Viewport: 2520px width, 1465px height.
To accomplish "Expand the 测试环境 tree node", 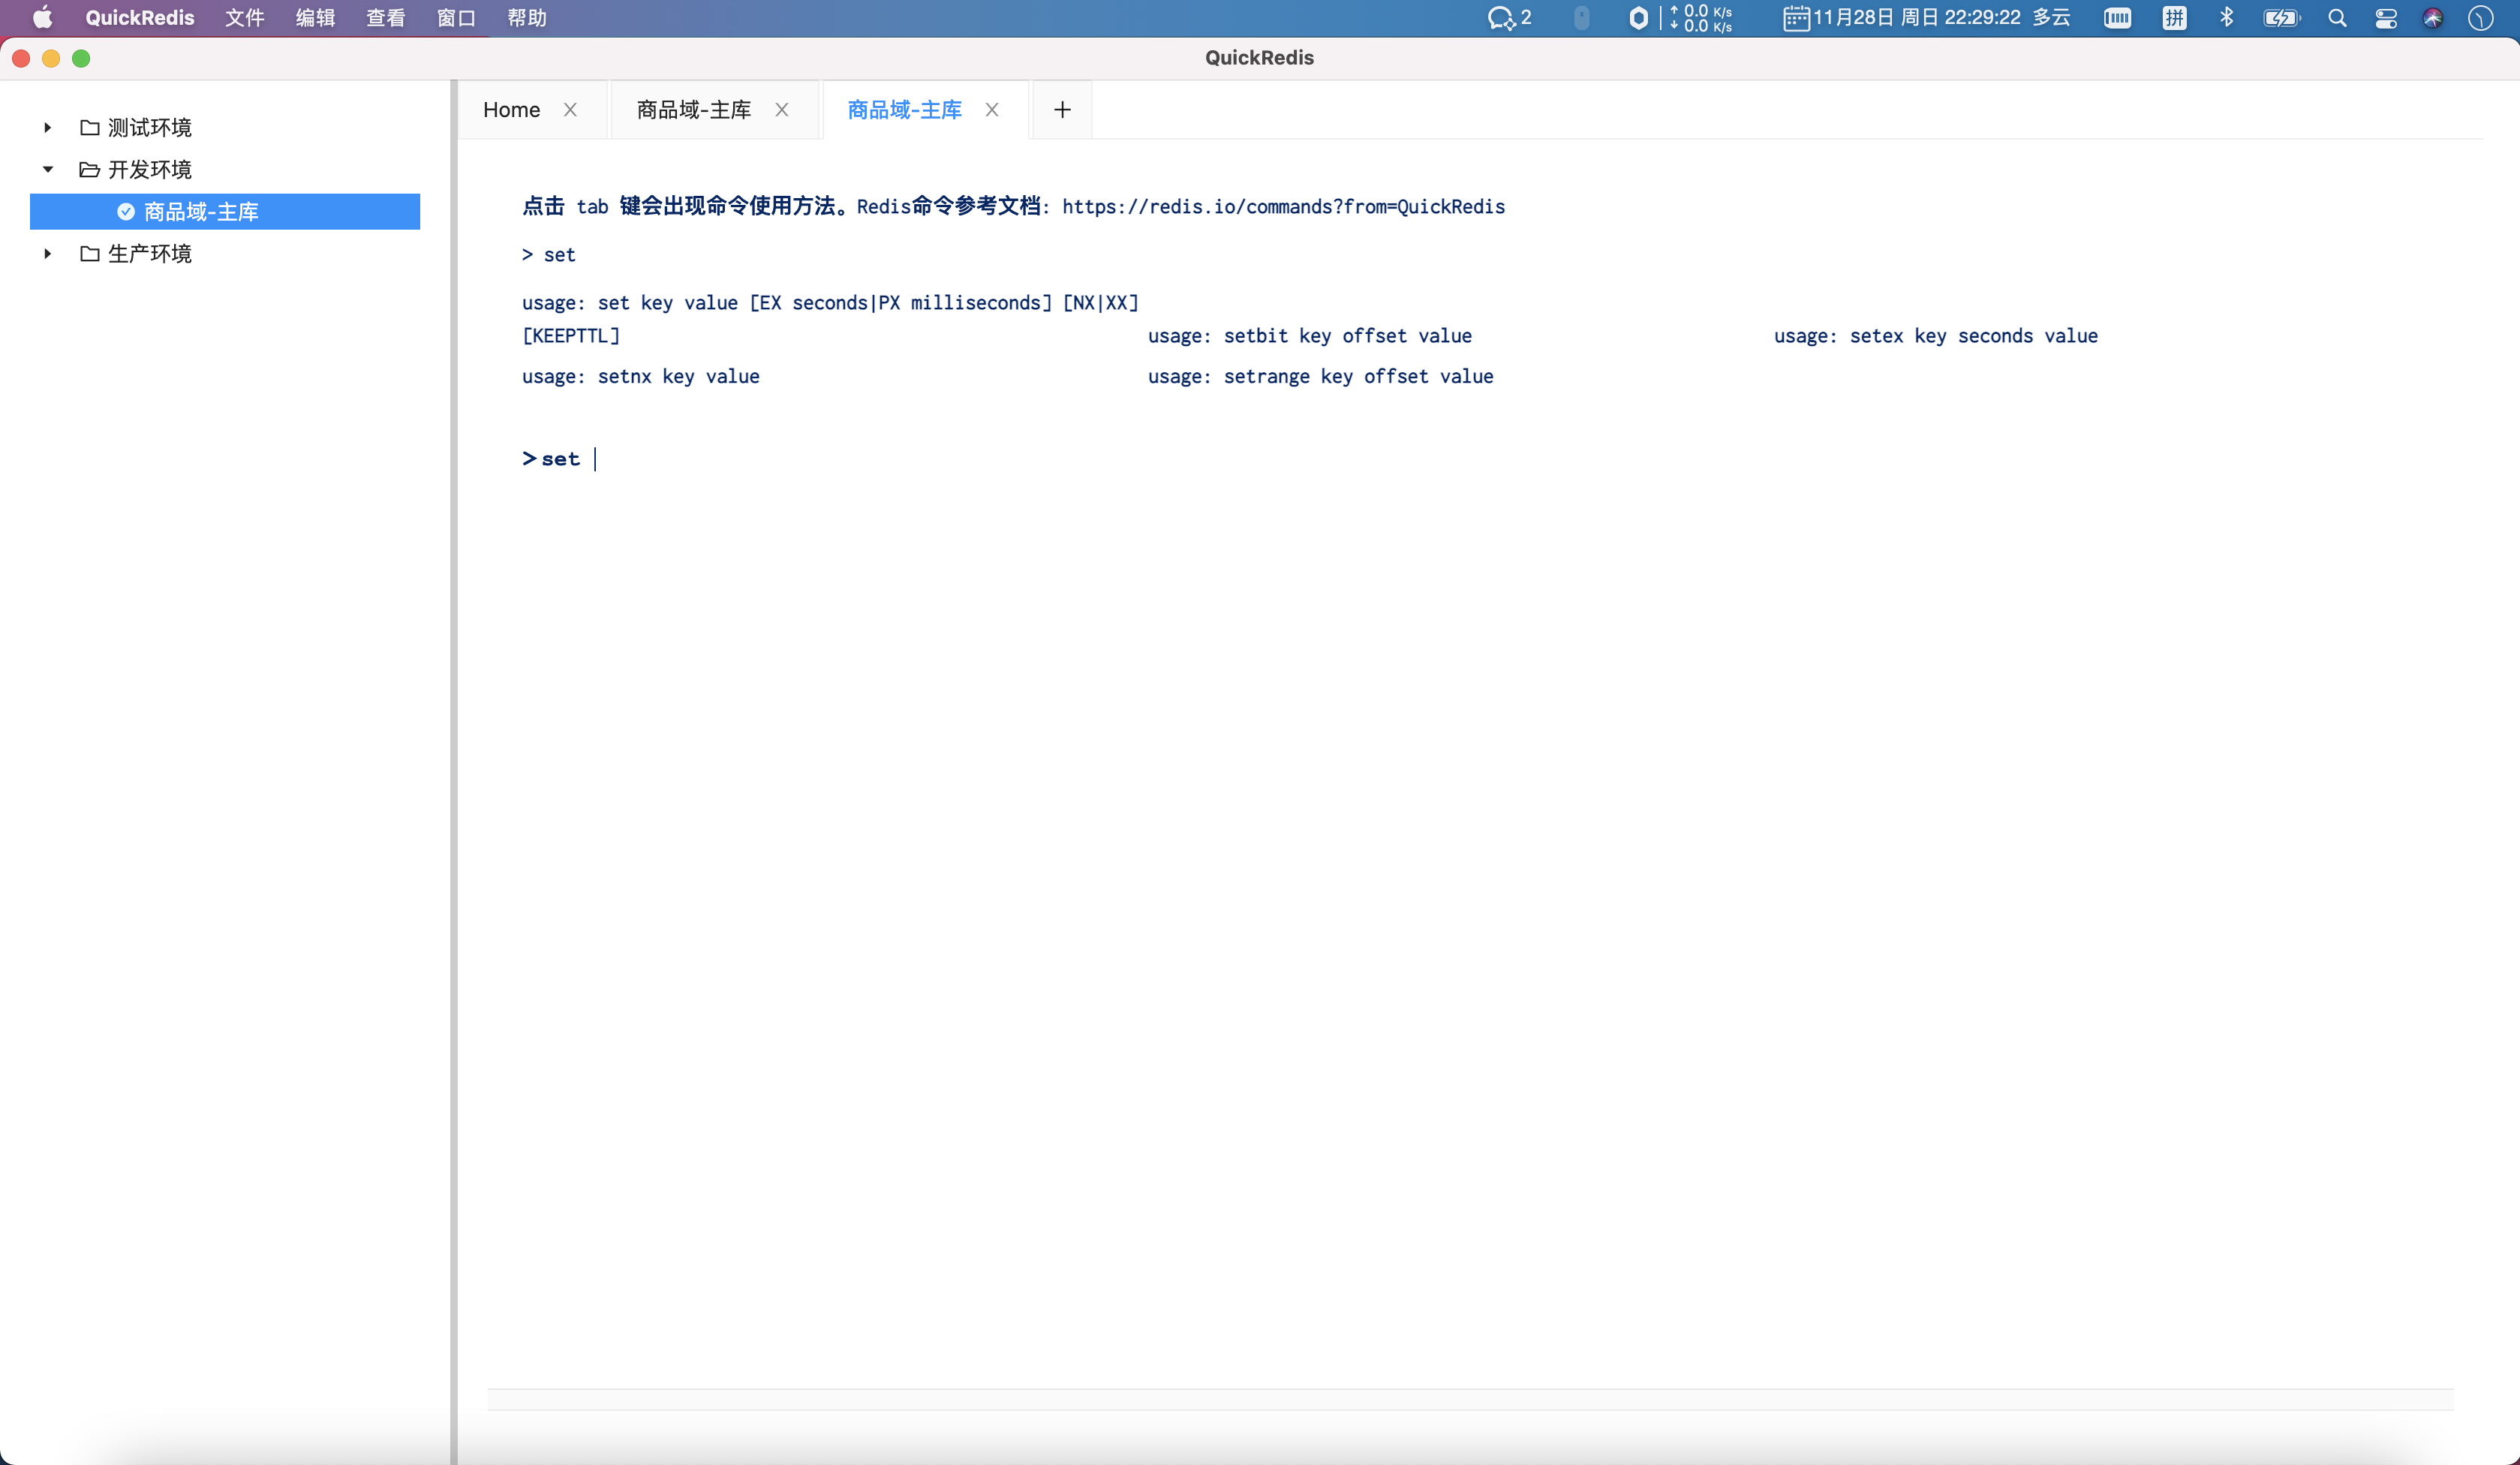I will [47, 127].
